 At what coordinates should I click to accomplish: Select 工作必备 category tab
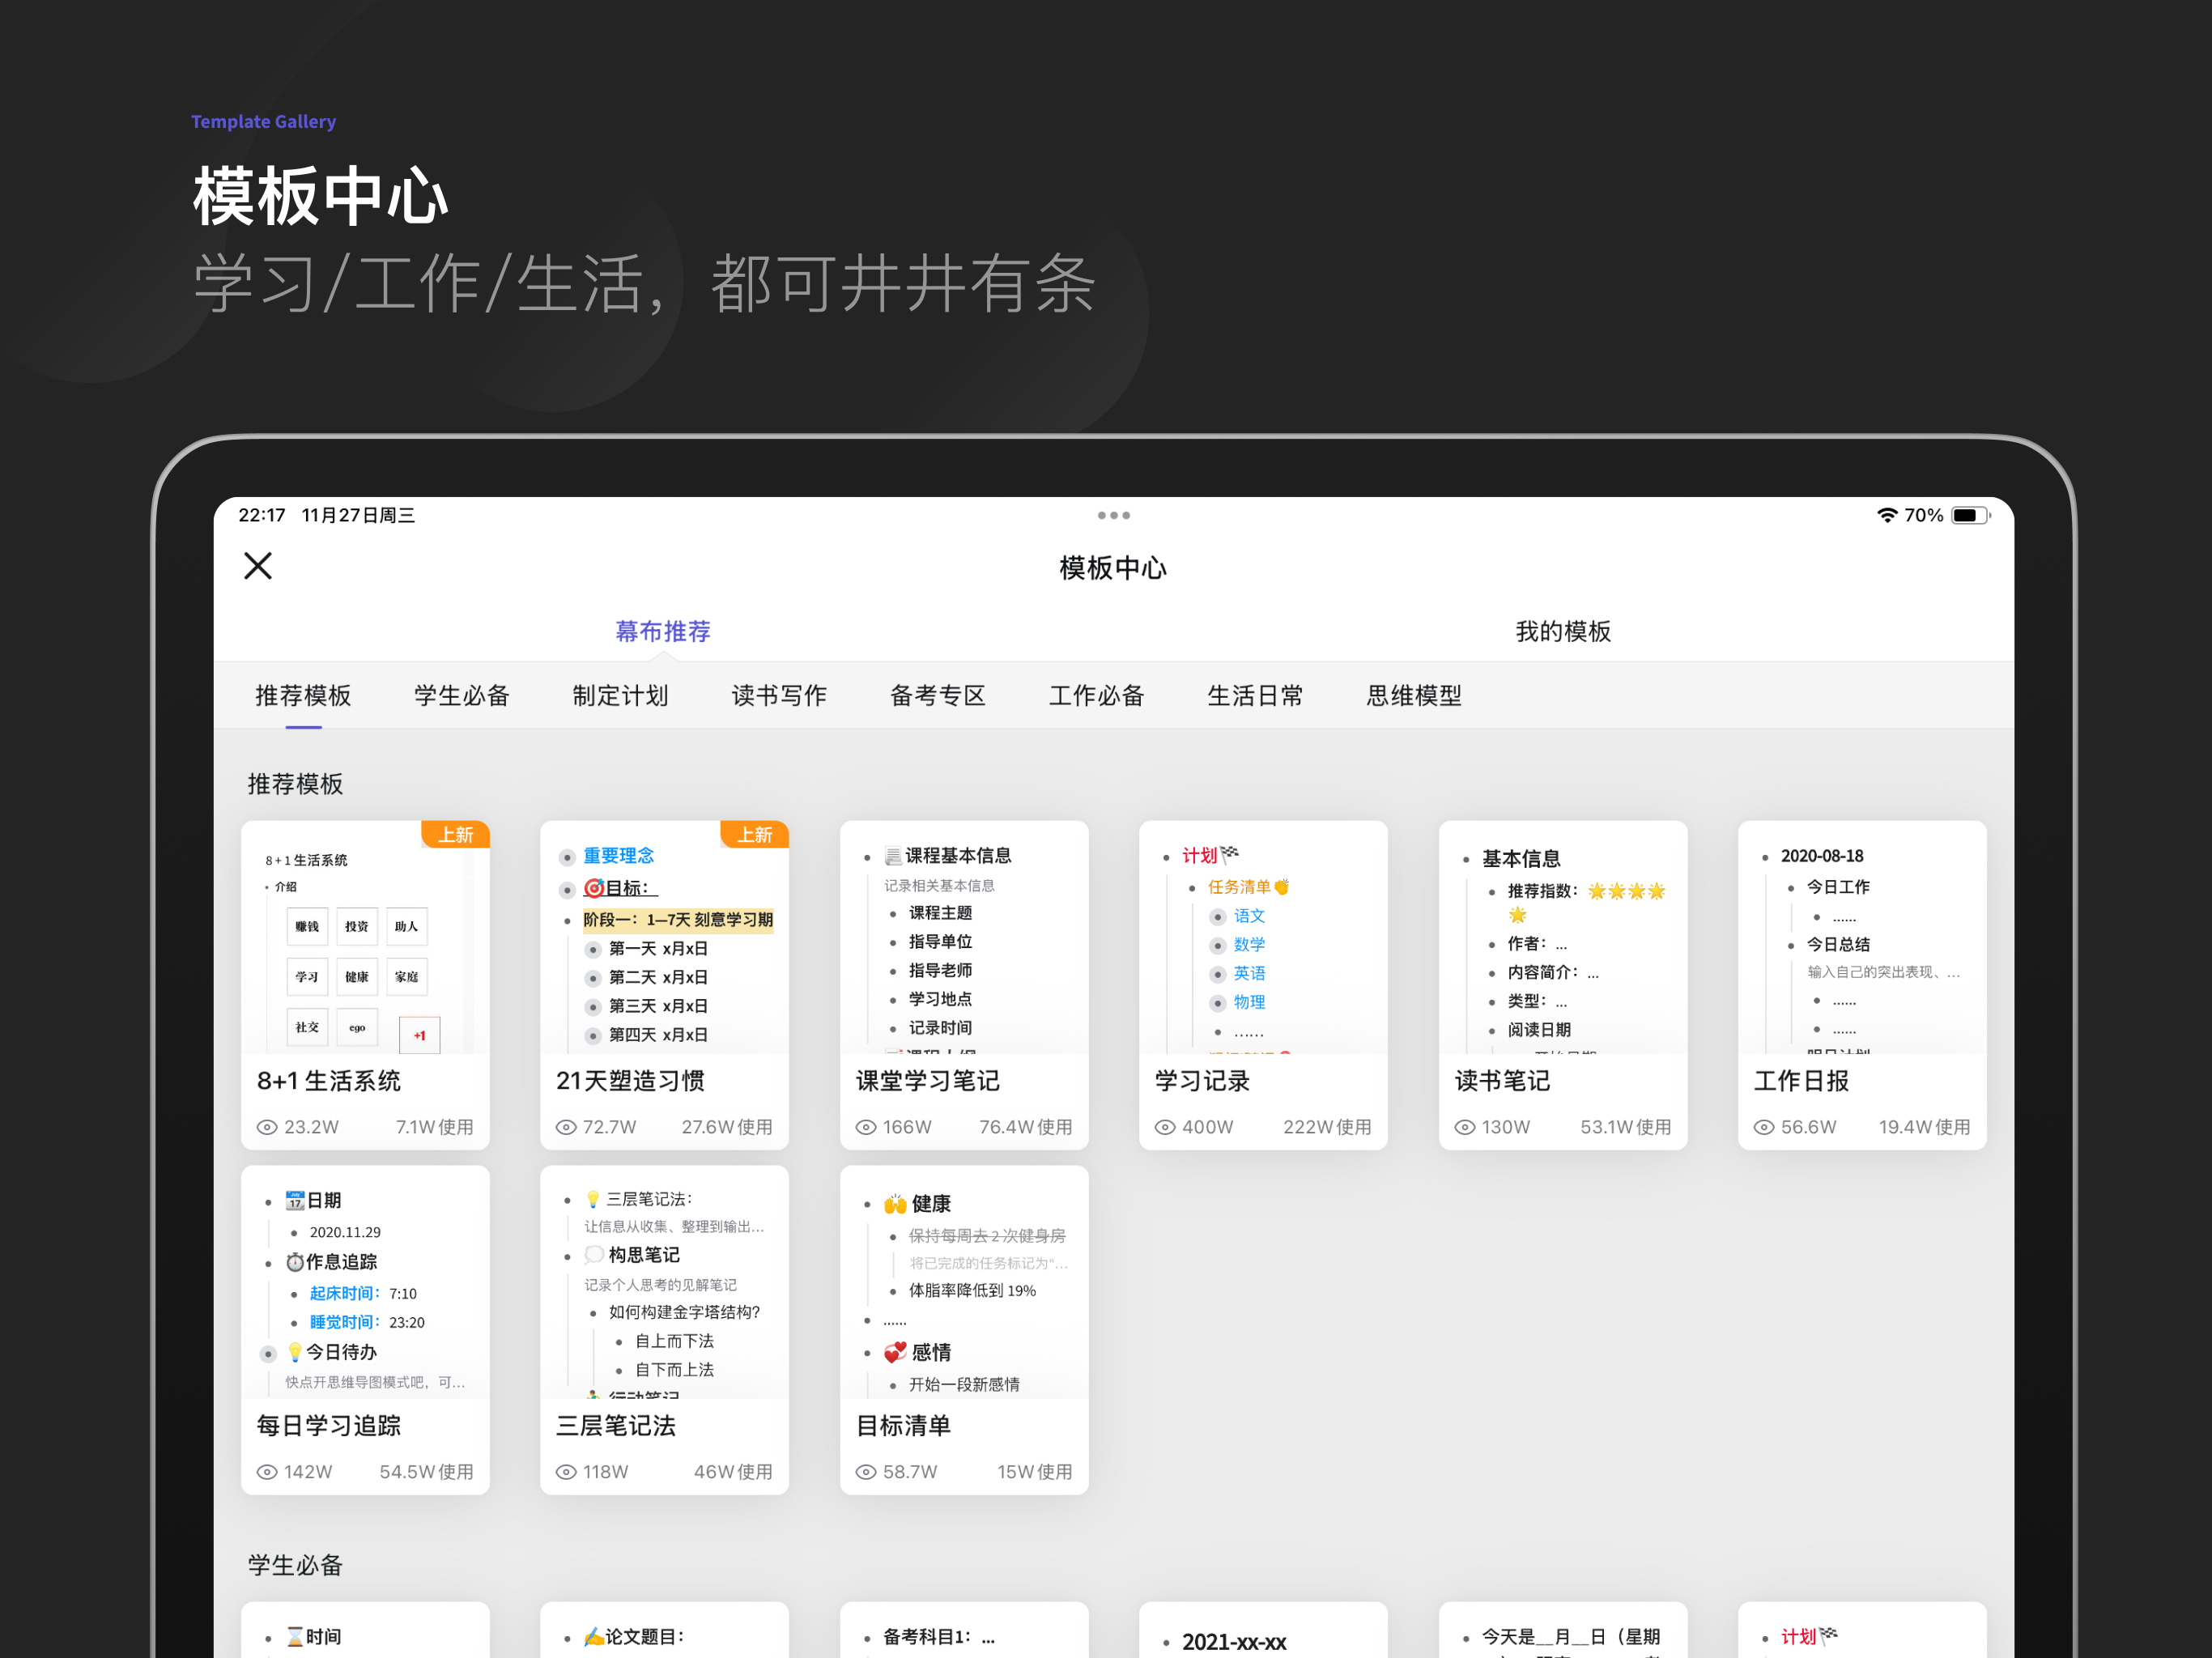click(1096, 695)
